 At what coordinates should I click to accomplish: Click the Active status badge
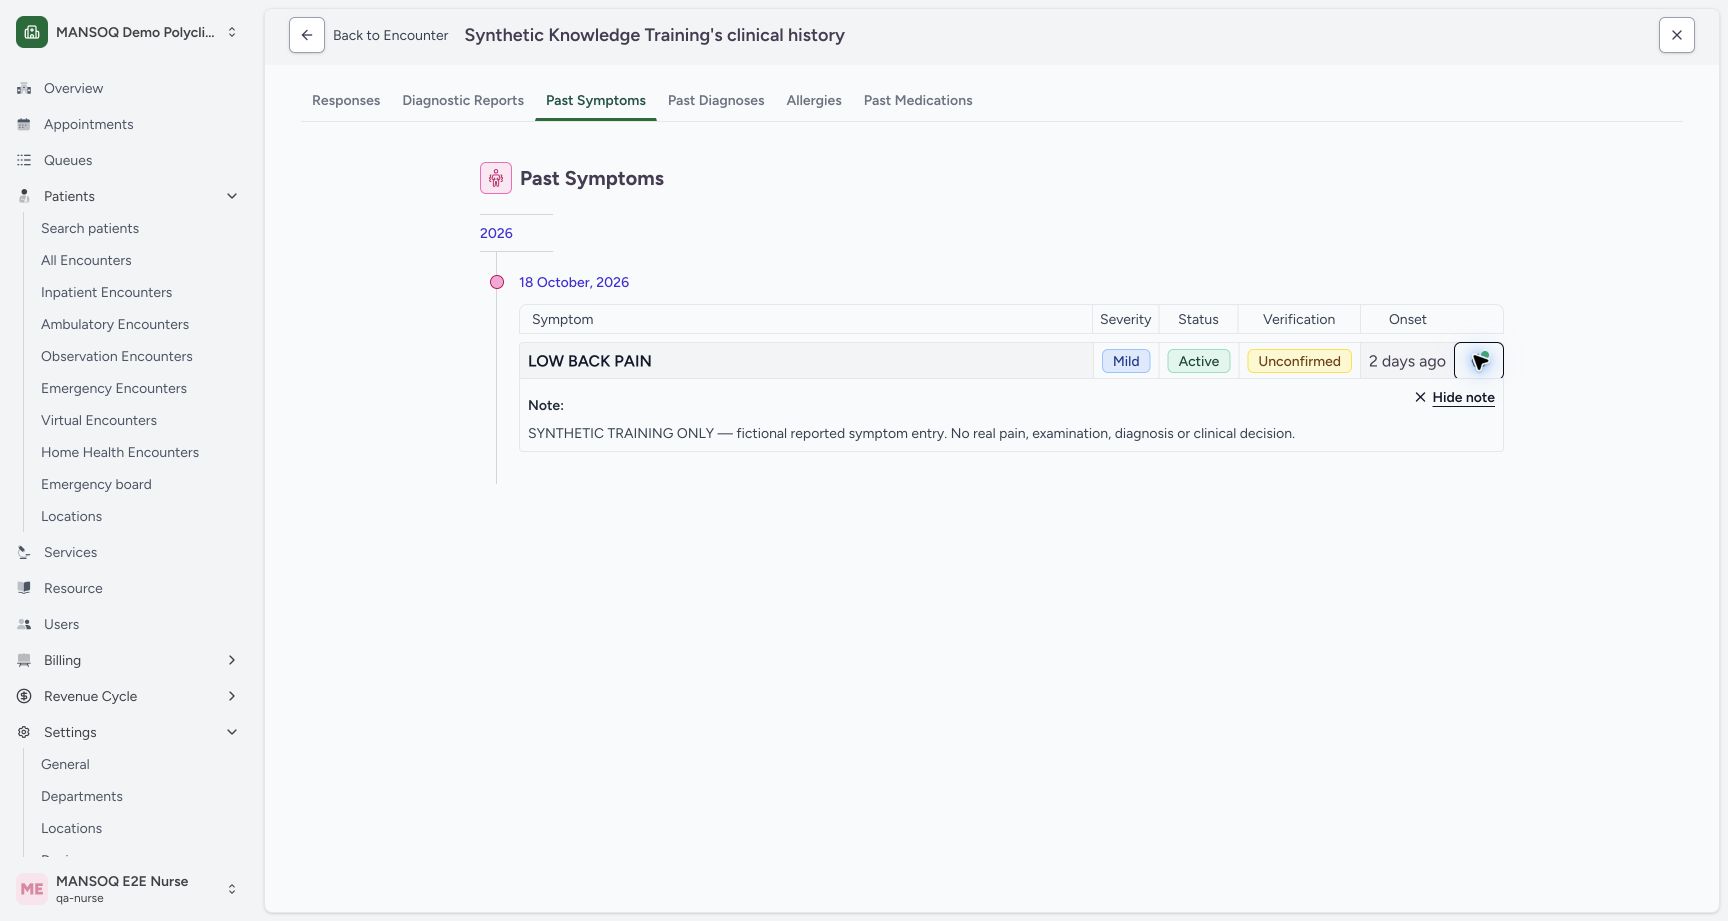point(1198,361)
